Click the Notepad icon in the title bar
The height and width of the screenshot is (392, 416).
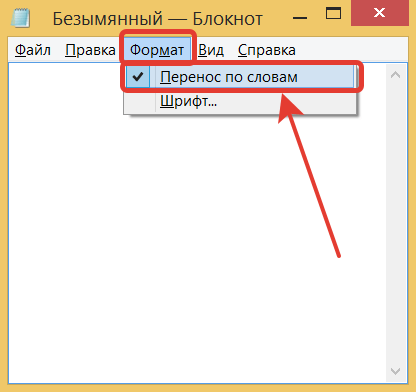tap(21, 18)
